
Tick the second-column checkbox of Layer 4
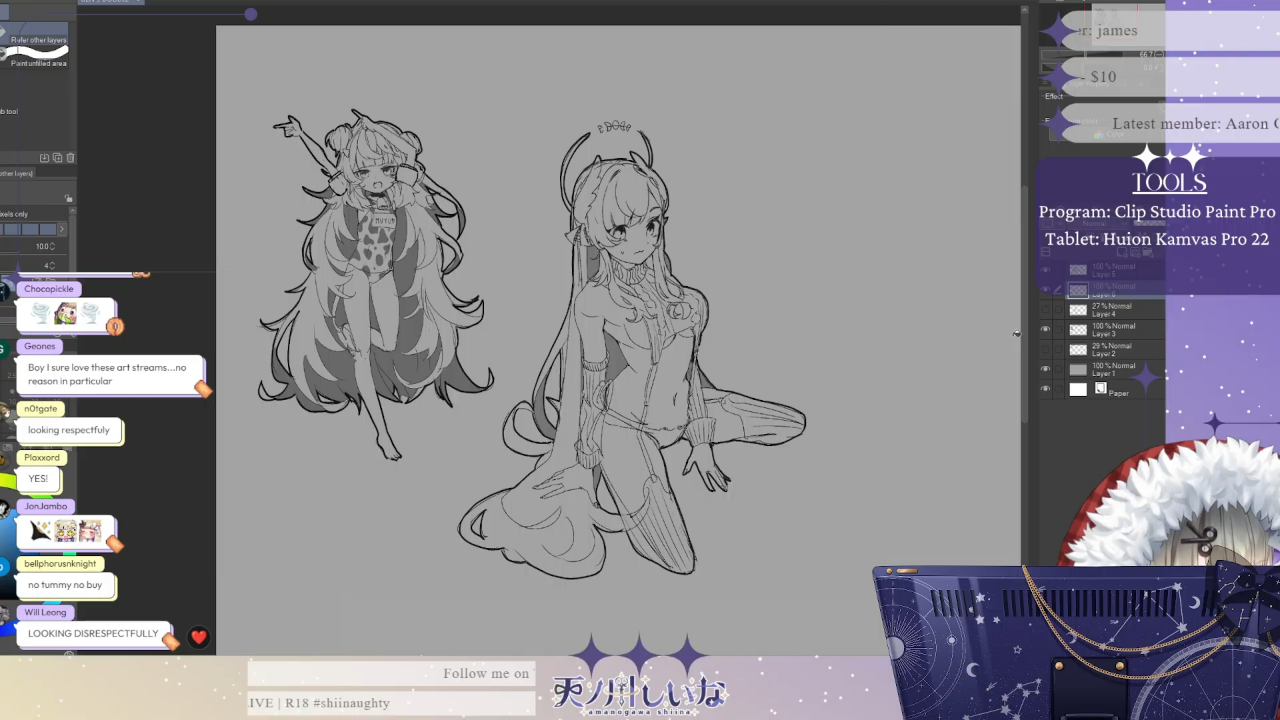[x=1059, y=310]
